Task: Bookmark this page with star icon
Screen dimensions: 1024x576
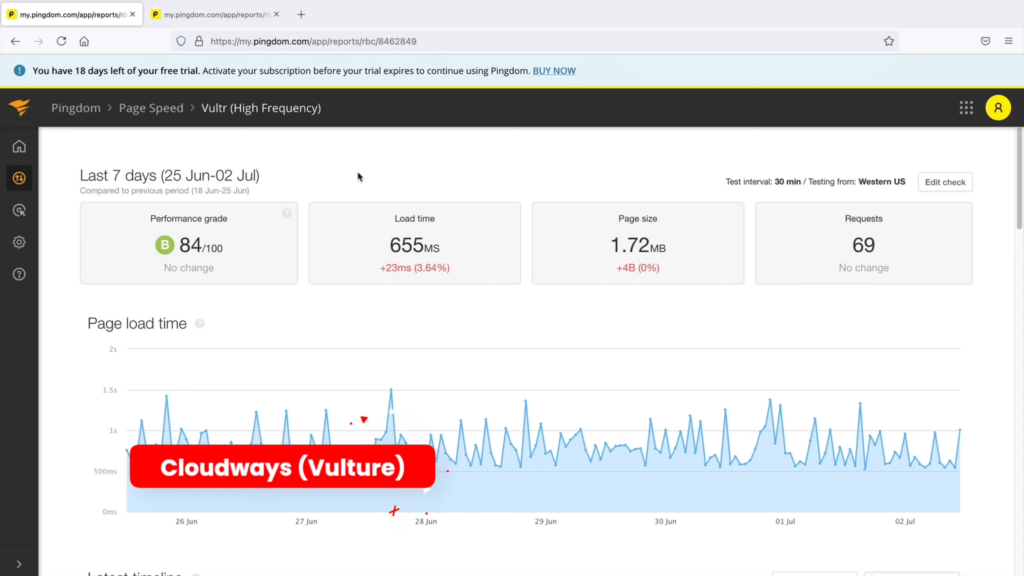Action: click(889, 41)
